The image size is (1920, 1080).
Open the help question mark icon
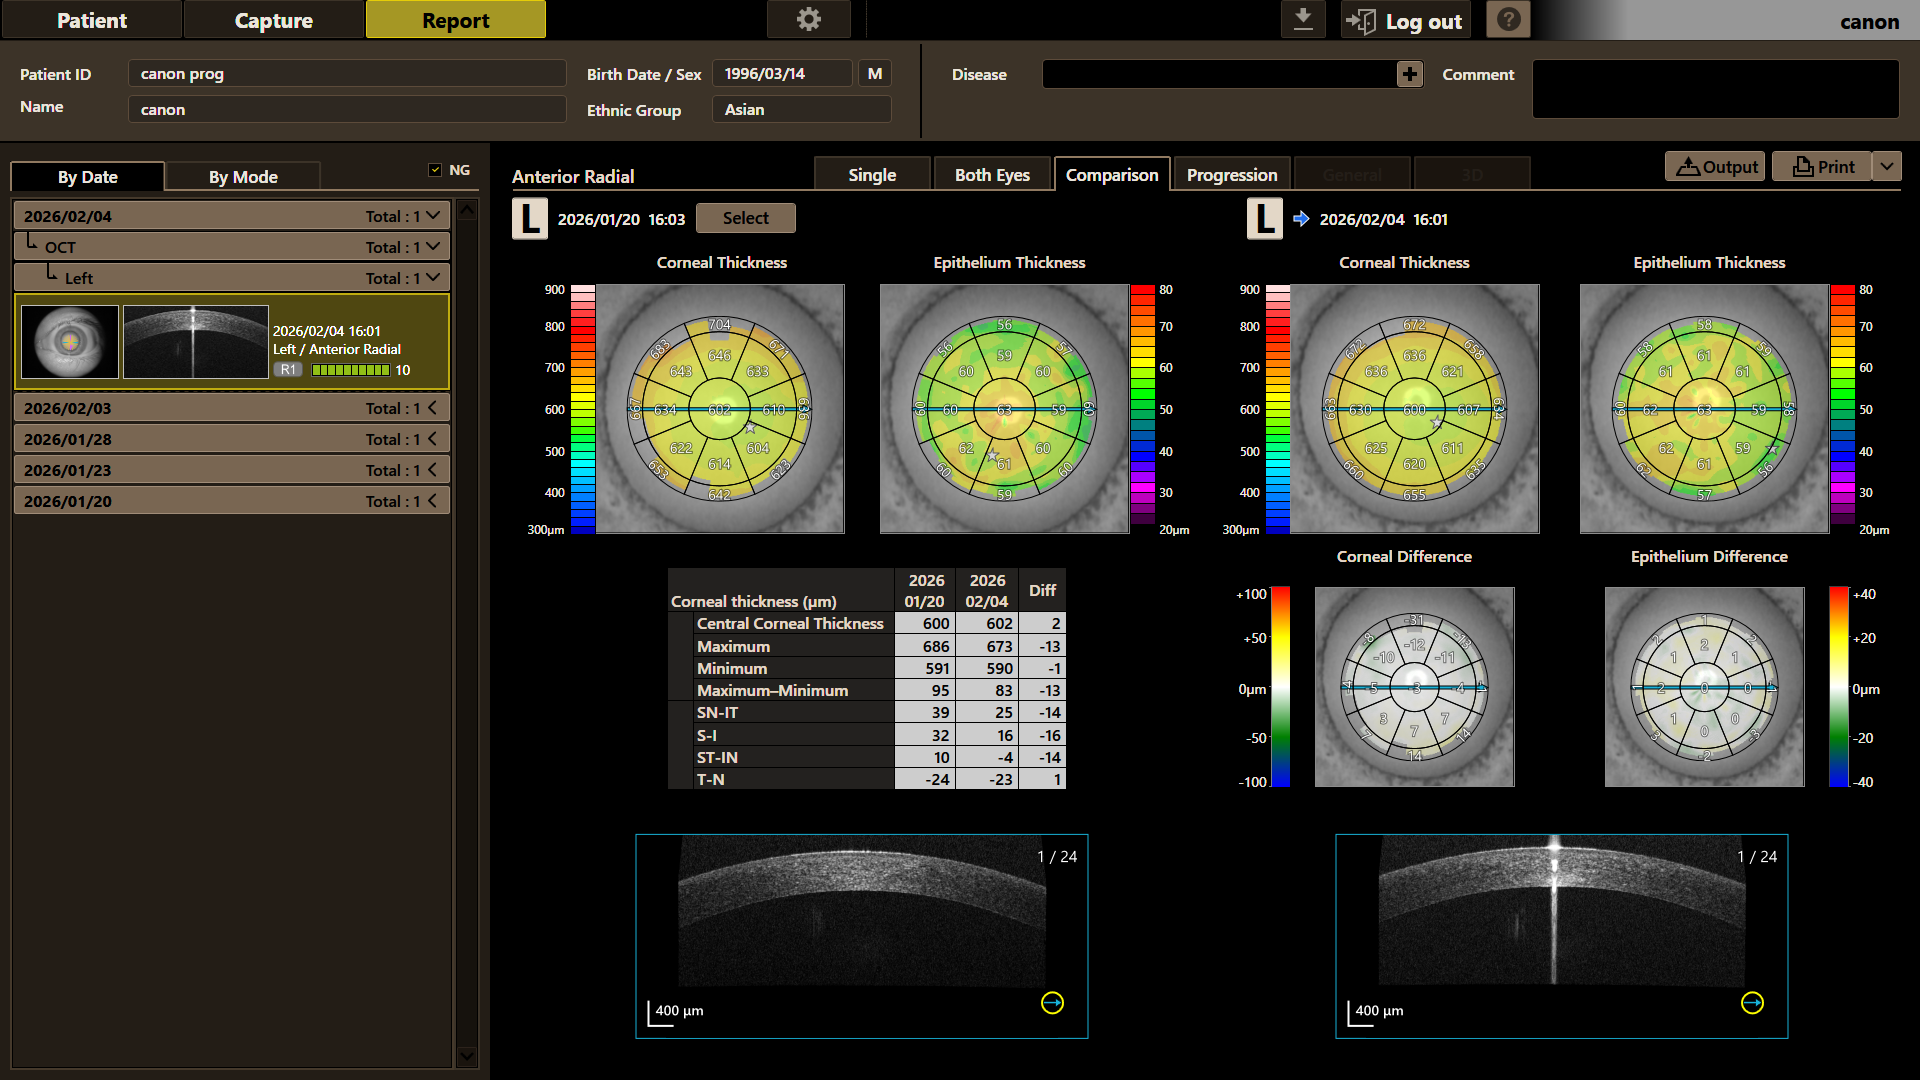[1508, 19]
